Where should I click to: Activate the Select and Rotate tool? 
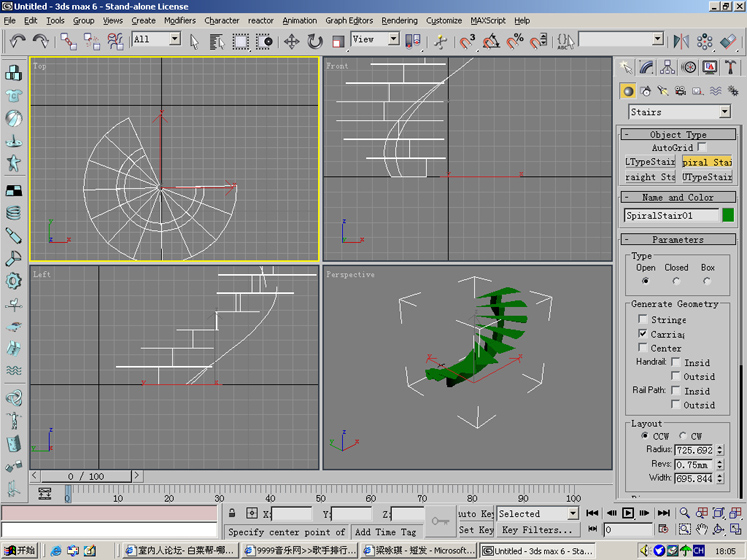(x=314, y=41)
